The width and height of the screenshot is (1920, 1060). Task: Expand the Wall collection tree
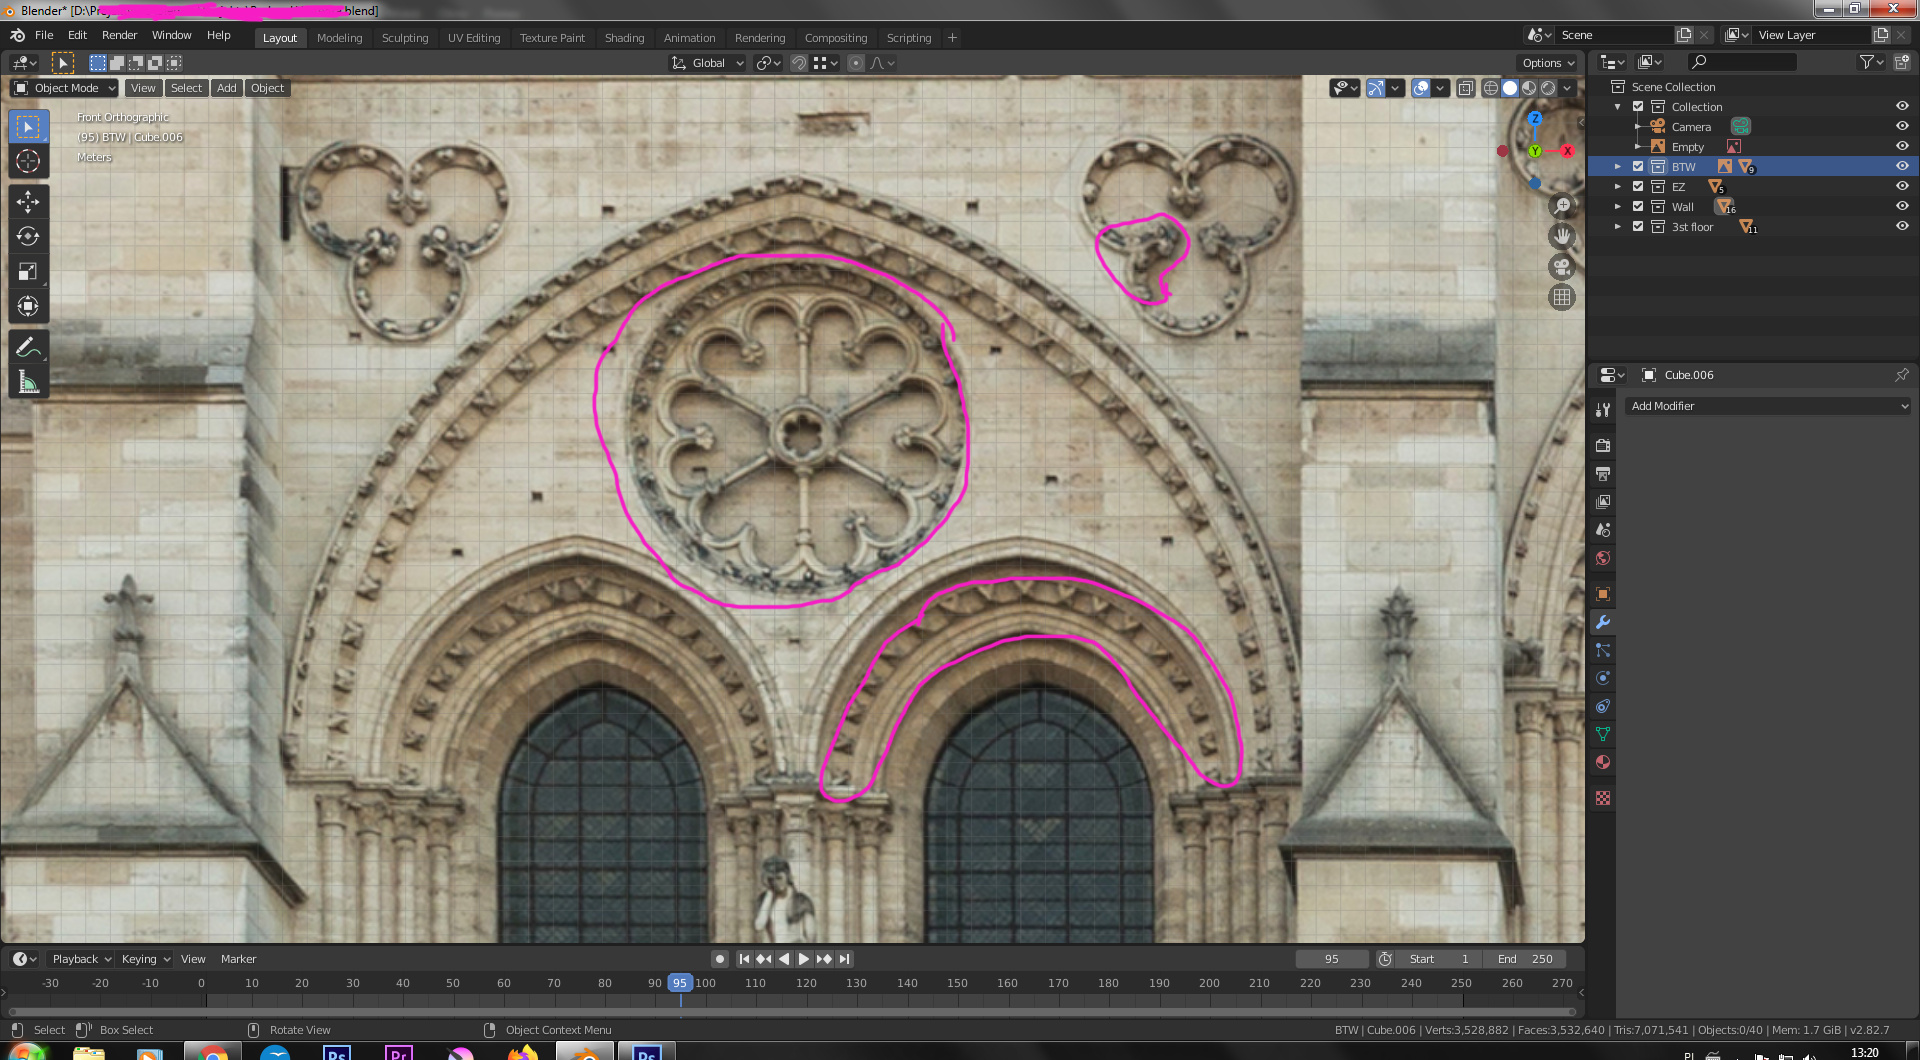click(x=1618, y=206)
